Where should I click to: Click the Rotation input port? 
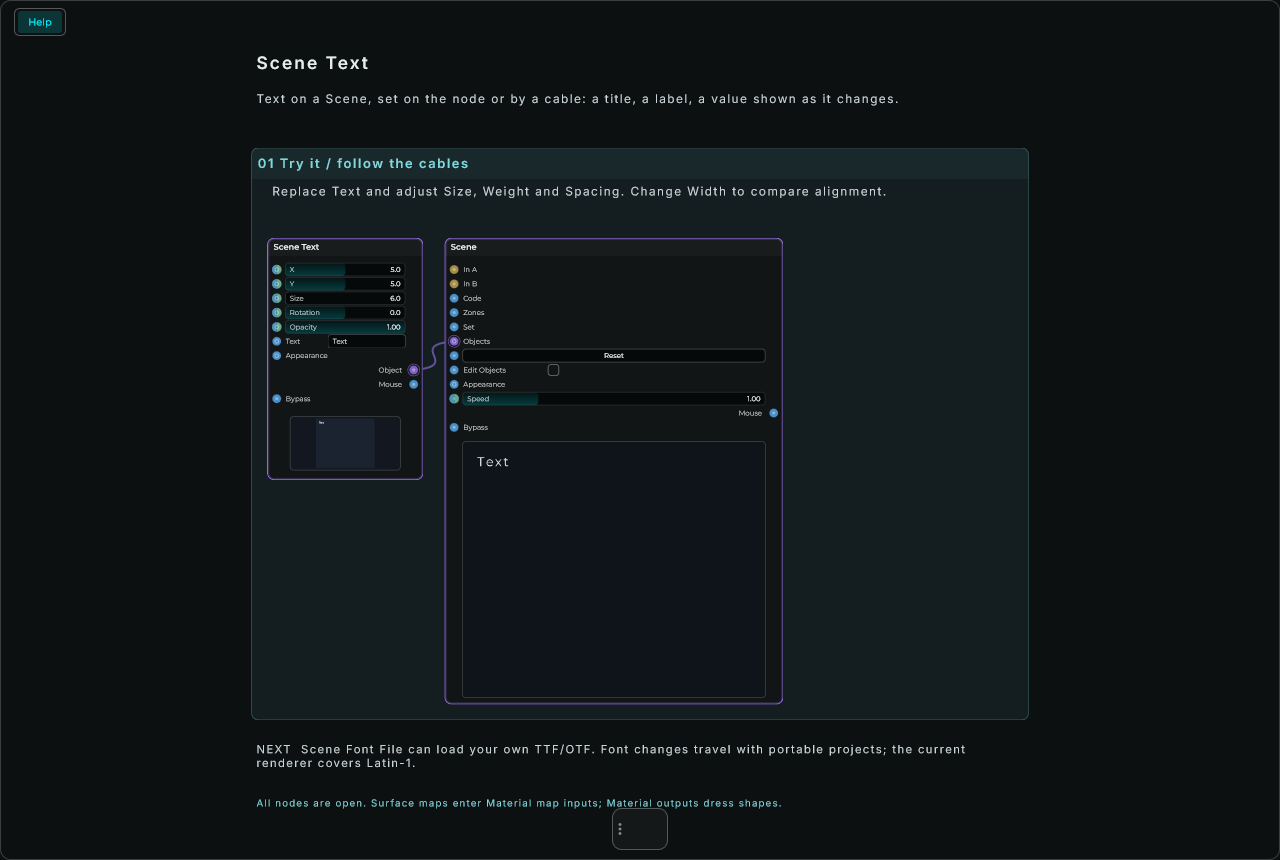(x=277, y=313)
